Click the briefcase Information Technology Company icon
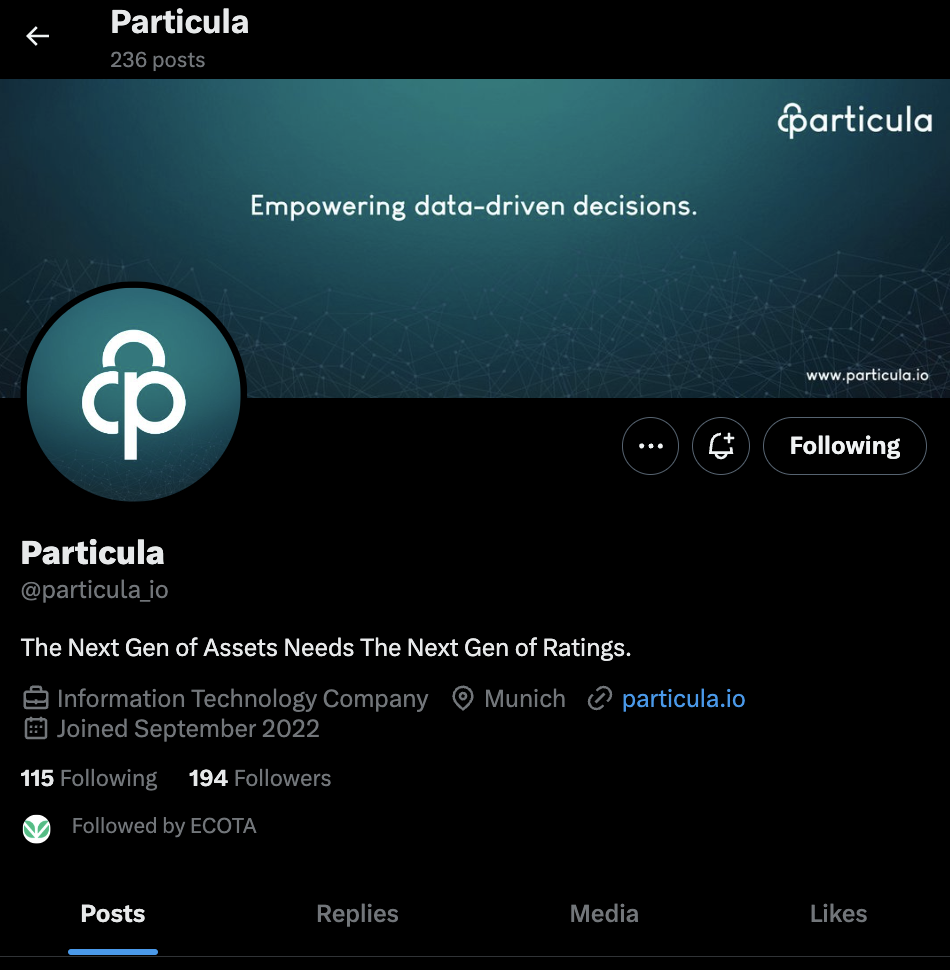The image size is (950, 970). pos(35,698)
